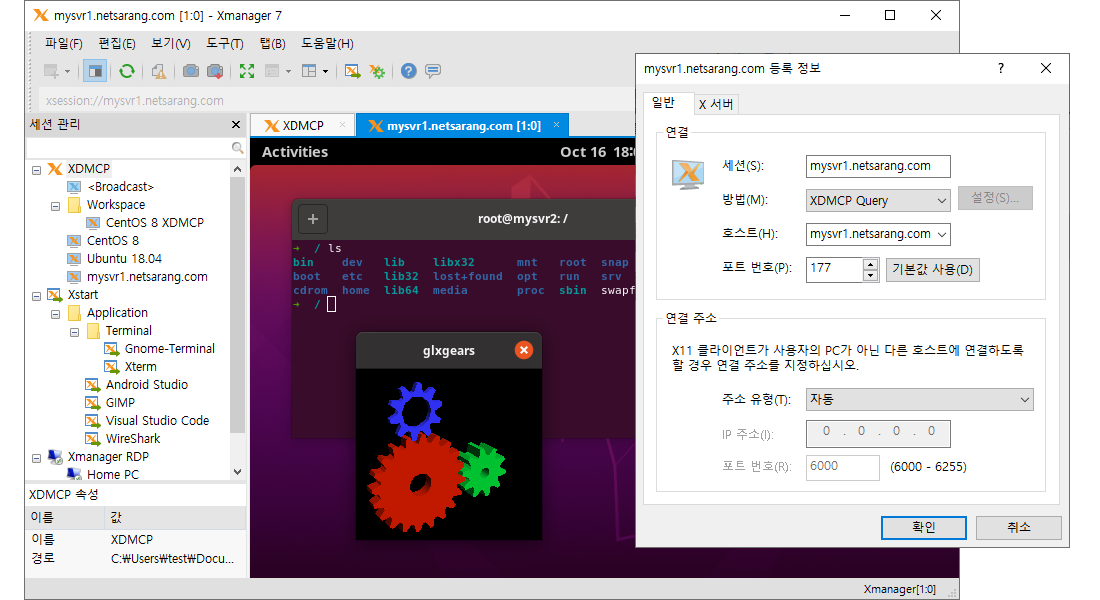This screenshot has width=1100, height=600.
Task: Open dropdown arrow next to layout icon
Action: pos(326,71)
